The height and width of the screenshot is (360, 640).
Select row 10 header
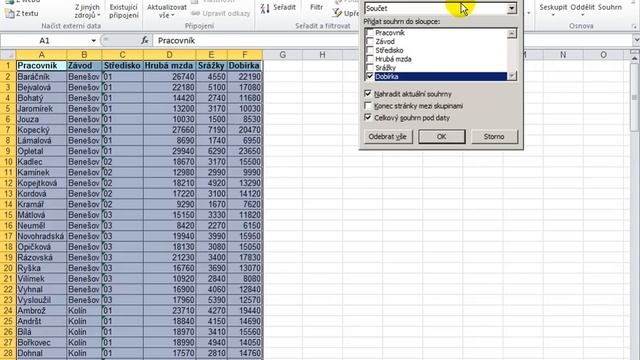point(8,162)
